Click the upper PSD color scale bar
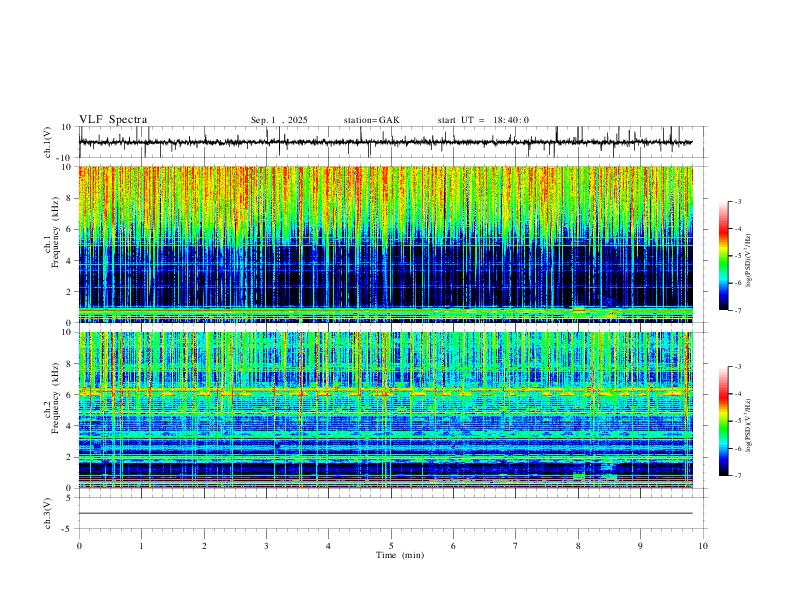Screen dimensions: 792x612 click(724, 256)
